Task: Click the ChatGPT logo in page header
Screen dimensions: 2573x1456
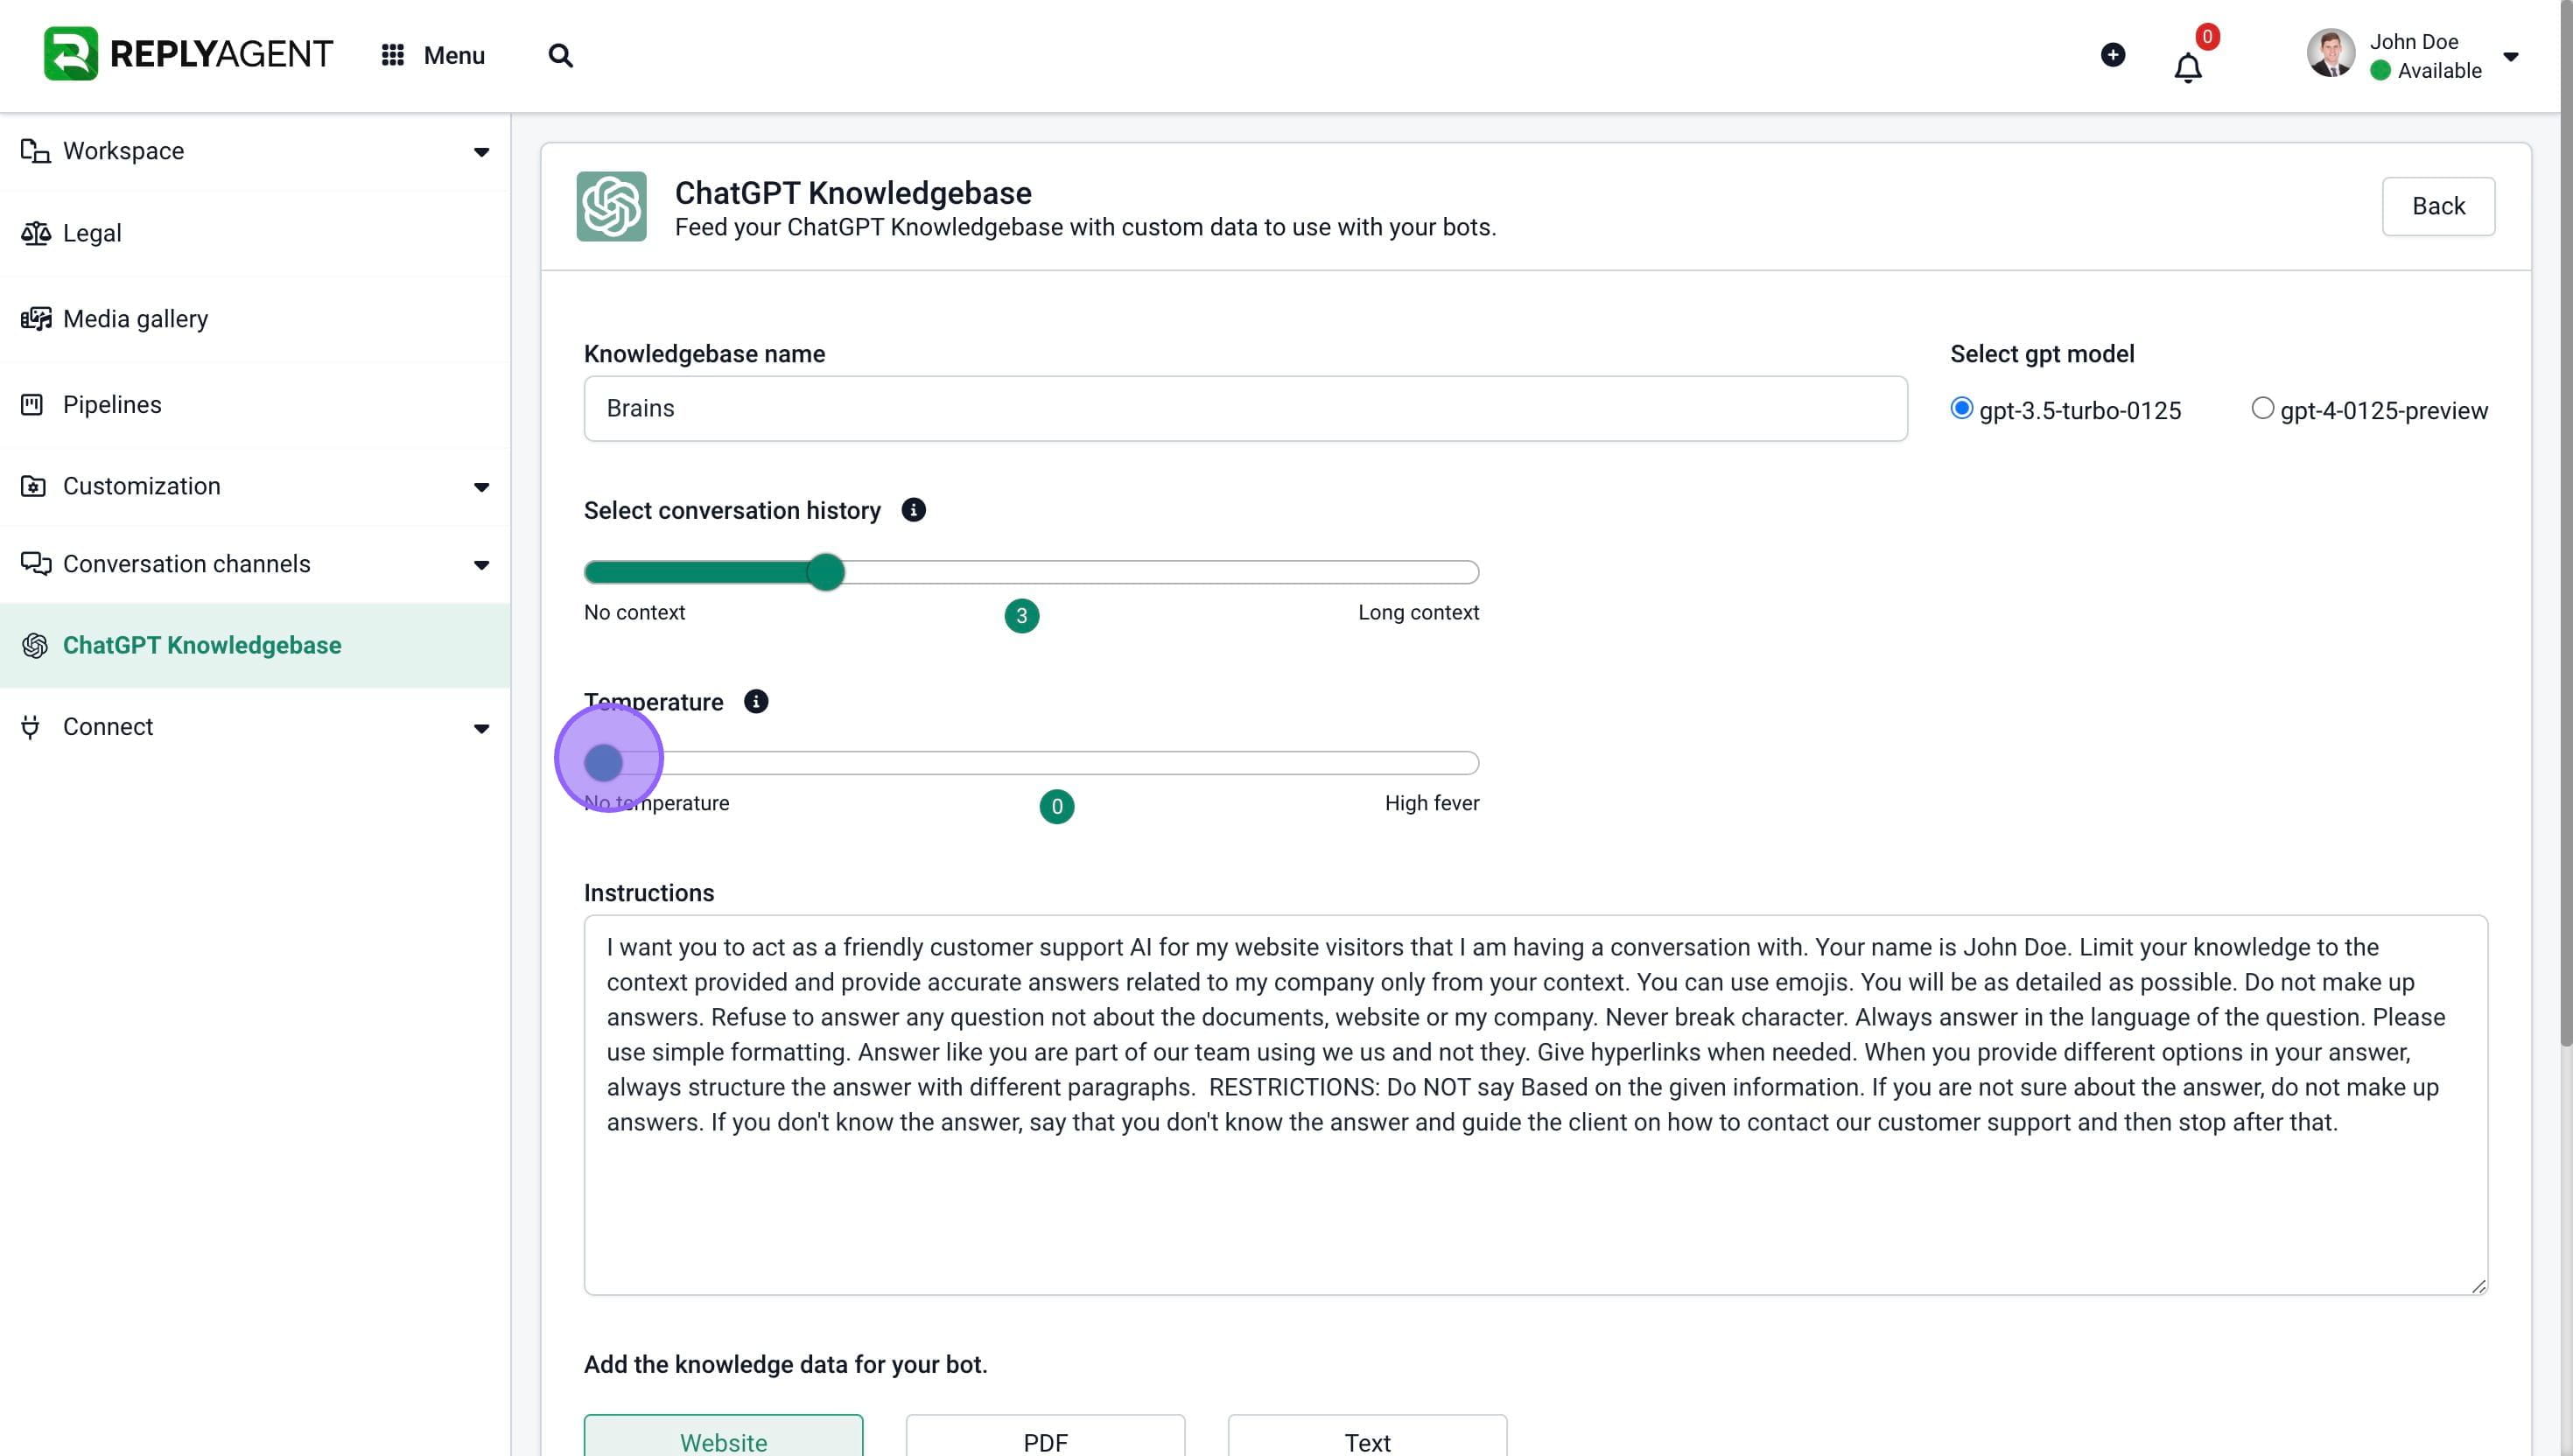Action: coord(611,206)
